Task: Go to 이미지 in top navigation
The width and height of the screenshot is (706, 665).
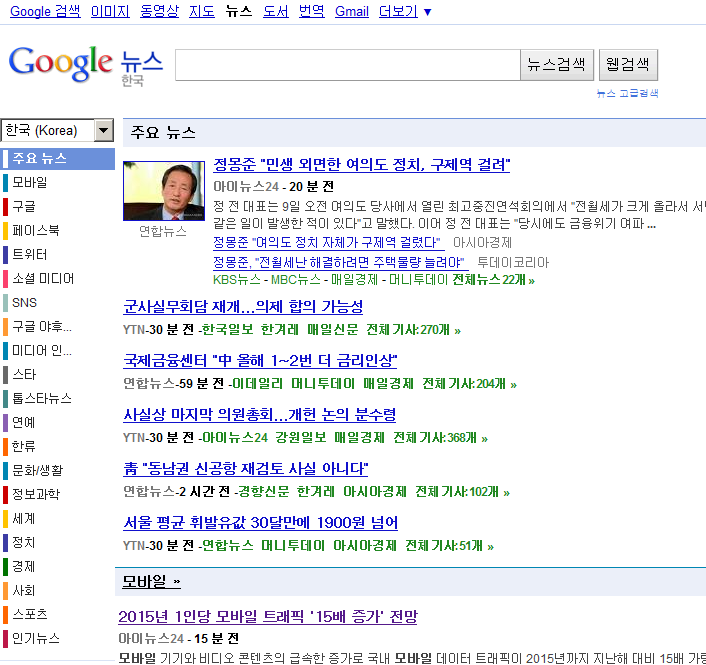Action: click(x=110, y=11)
